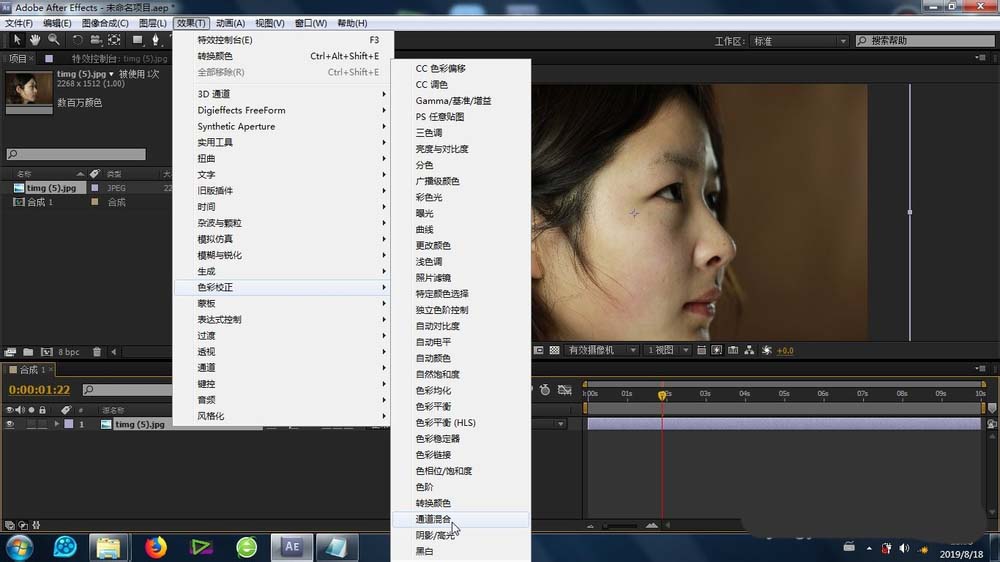Expand 模糊与锐化 submenu

284,255
